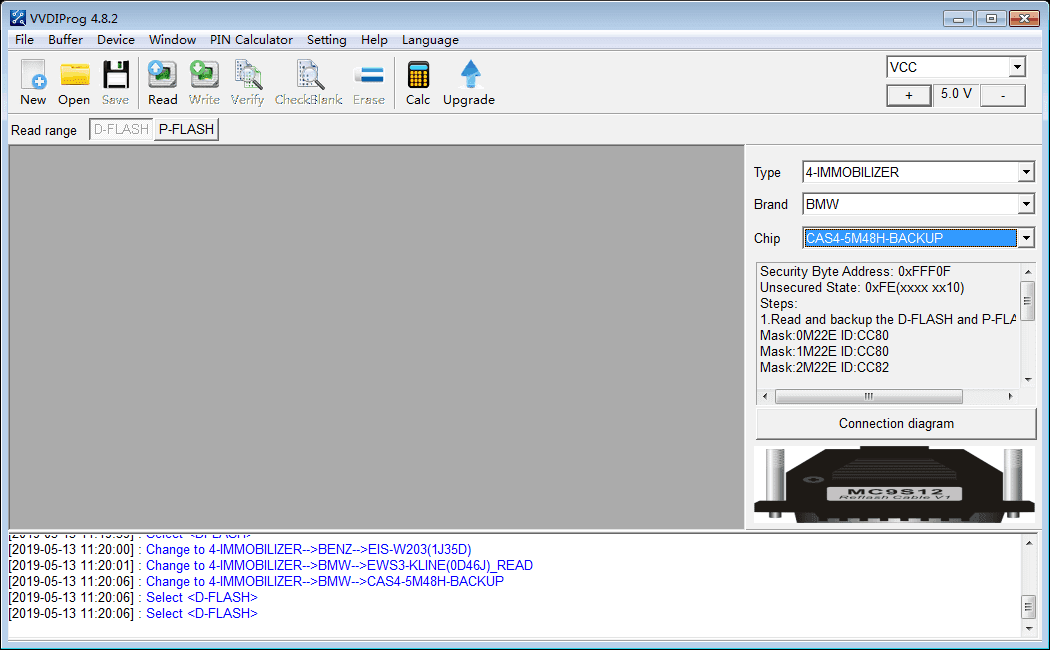Expand the Type dropdown showing 4-IMMOBILIZER
Viewport: 1050px width, 650px height.
[x=1026, y=172]
